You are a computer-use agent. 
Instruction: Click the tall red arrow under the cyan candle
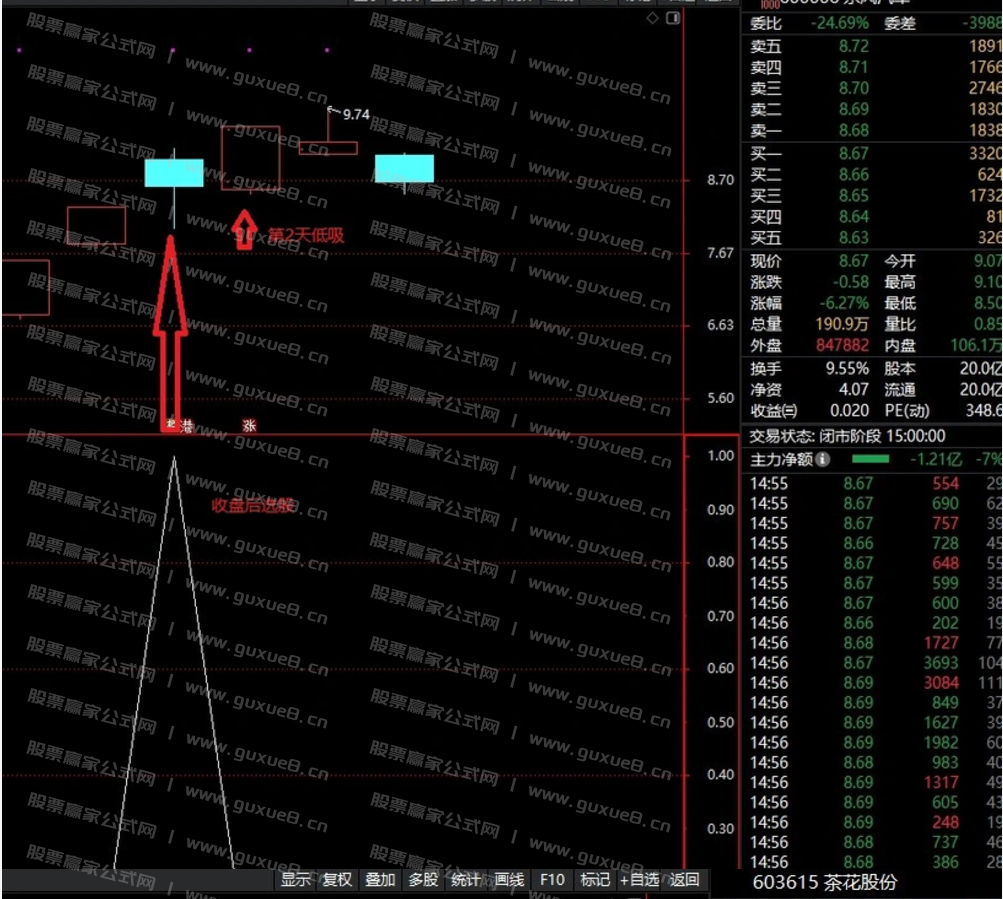[x=170, y=330]
